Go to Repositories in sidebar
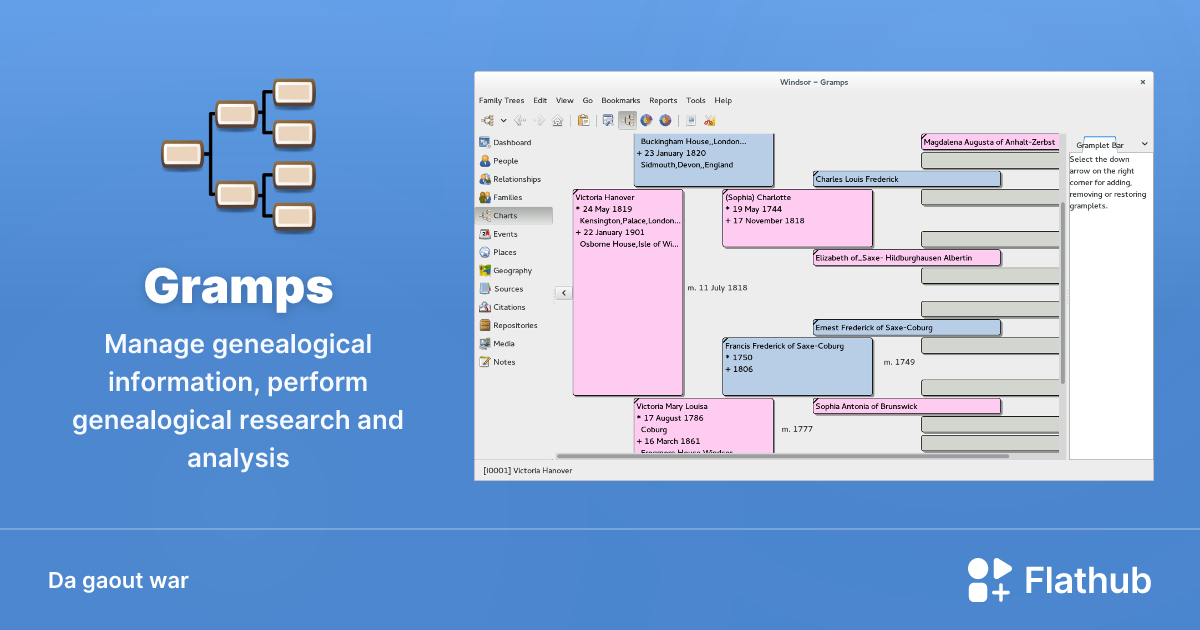Screen dimensions: 1200x630 point(514,326)
